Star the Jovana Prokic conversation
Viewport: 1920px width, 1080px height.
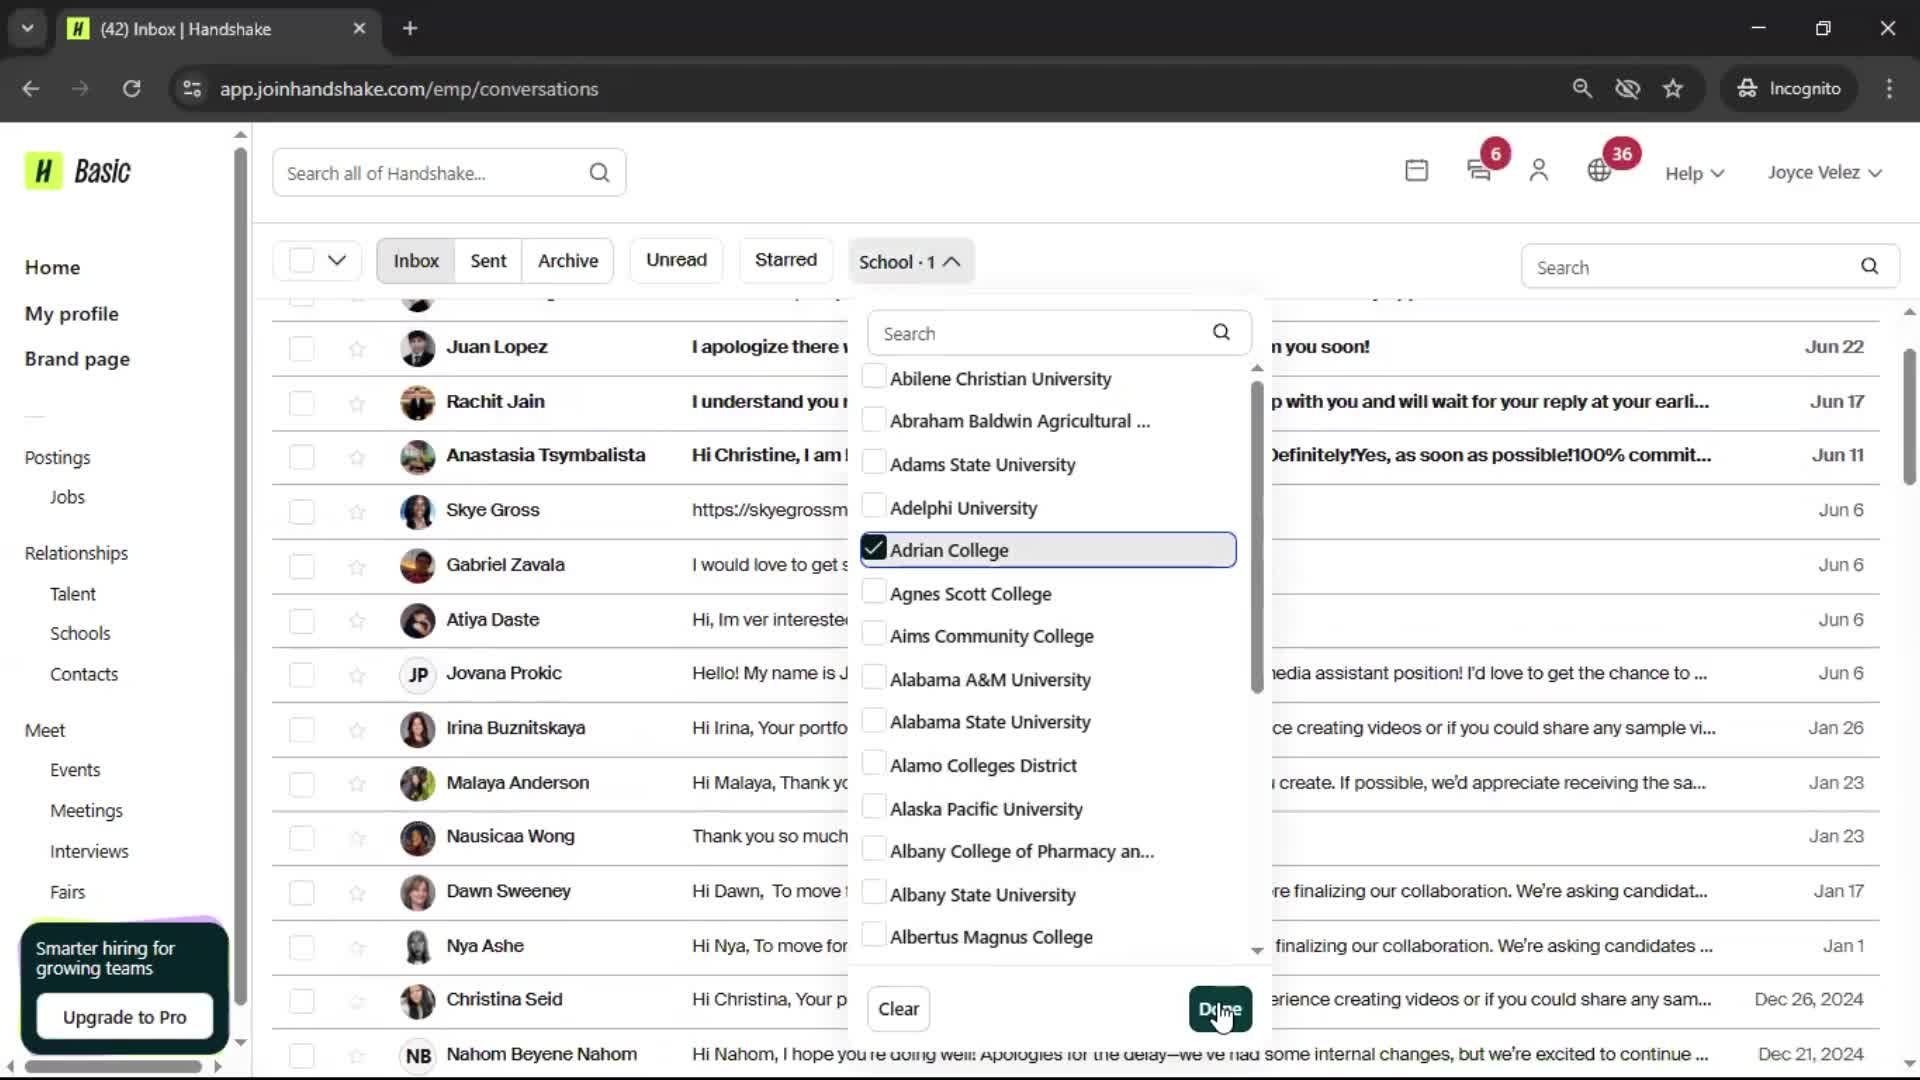click(x=357, y=675)
